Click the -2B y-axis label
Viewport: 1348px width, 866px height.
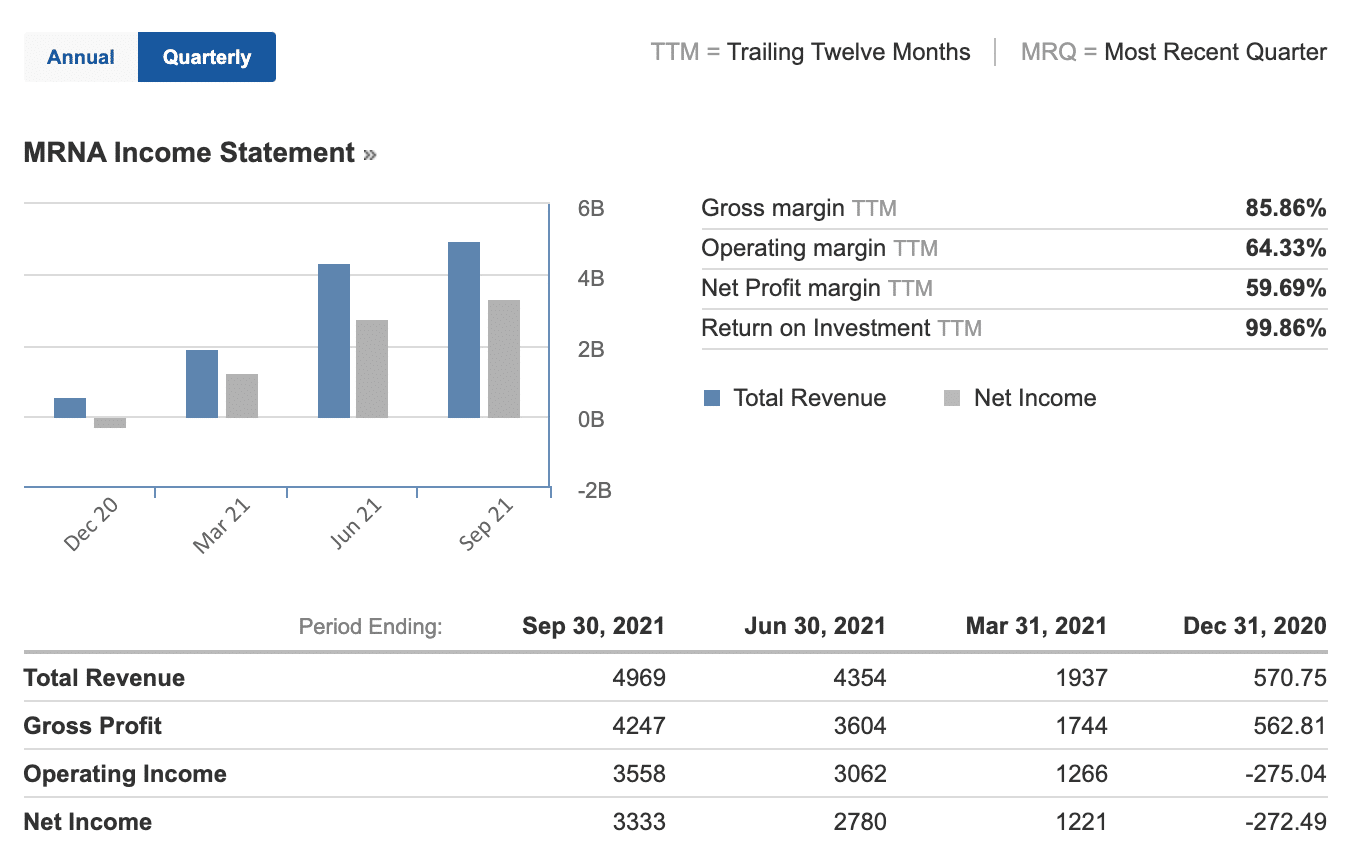tap(595, 490)
